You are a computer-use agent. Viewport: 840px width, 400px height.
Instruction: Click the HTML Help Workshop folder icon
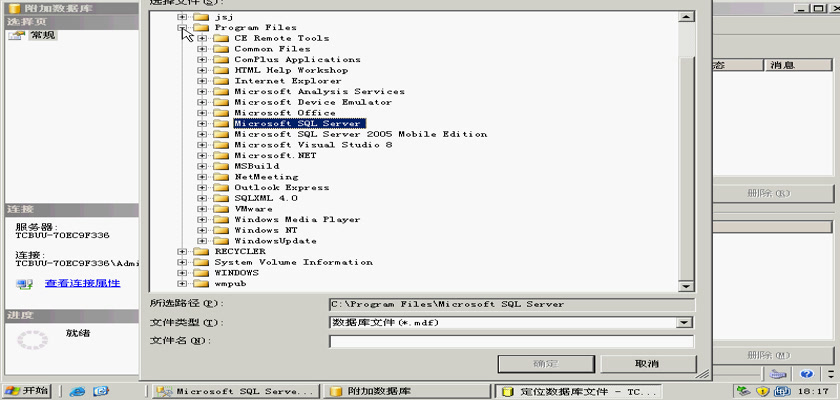(x=221, y=70)
